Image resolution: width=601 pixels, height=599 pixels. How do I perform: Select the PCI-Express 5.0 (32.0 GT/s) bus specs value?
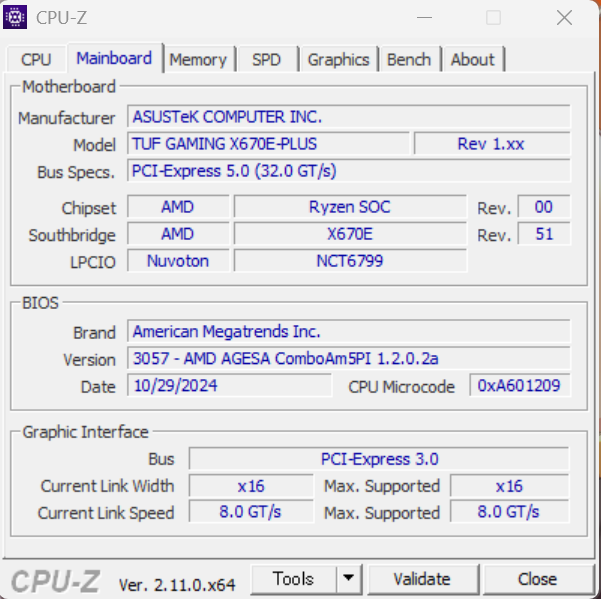(349, 171)
